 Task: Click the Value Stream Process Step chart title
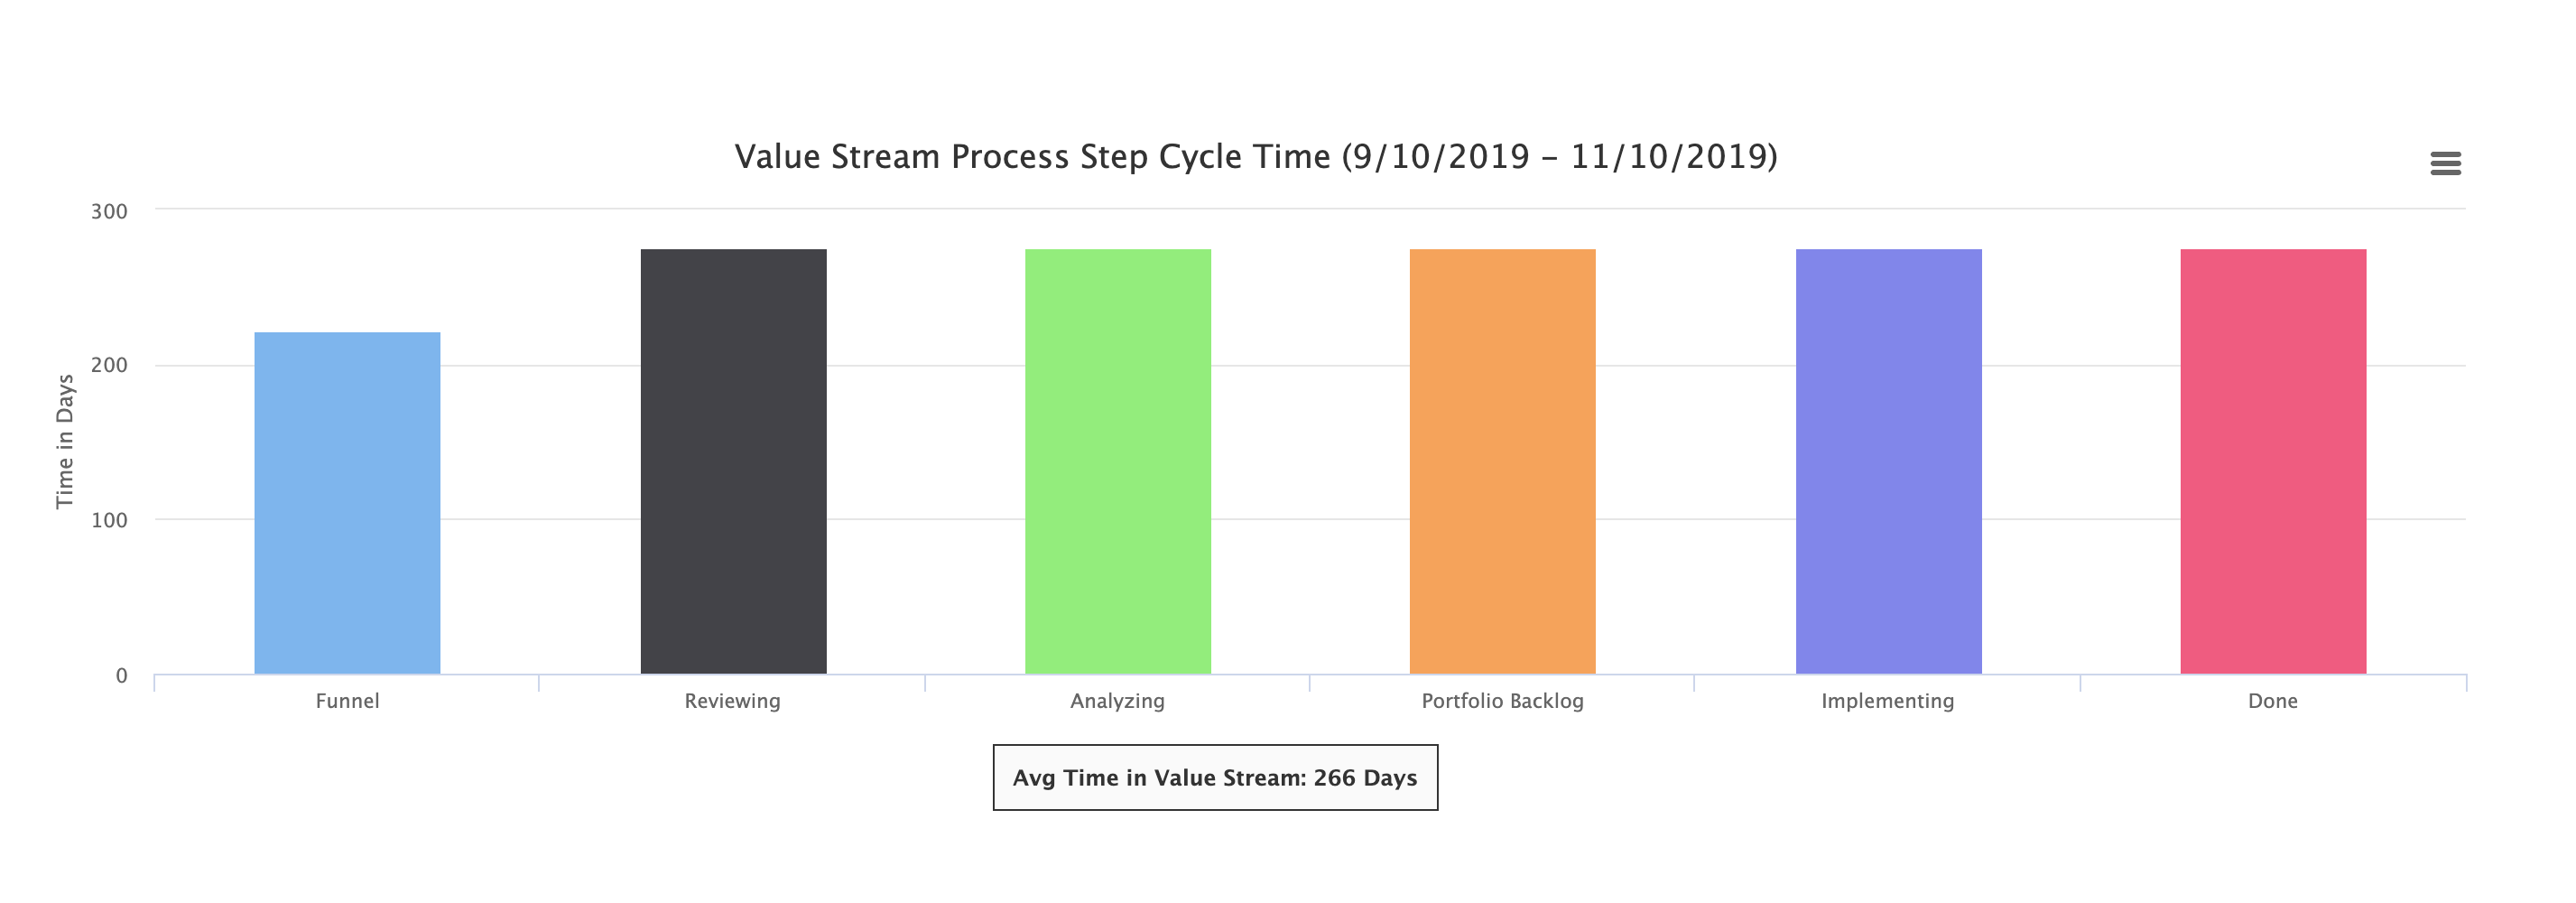(x=1255, y=157)
